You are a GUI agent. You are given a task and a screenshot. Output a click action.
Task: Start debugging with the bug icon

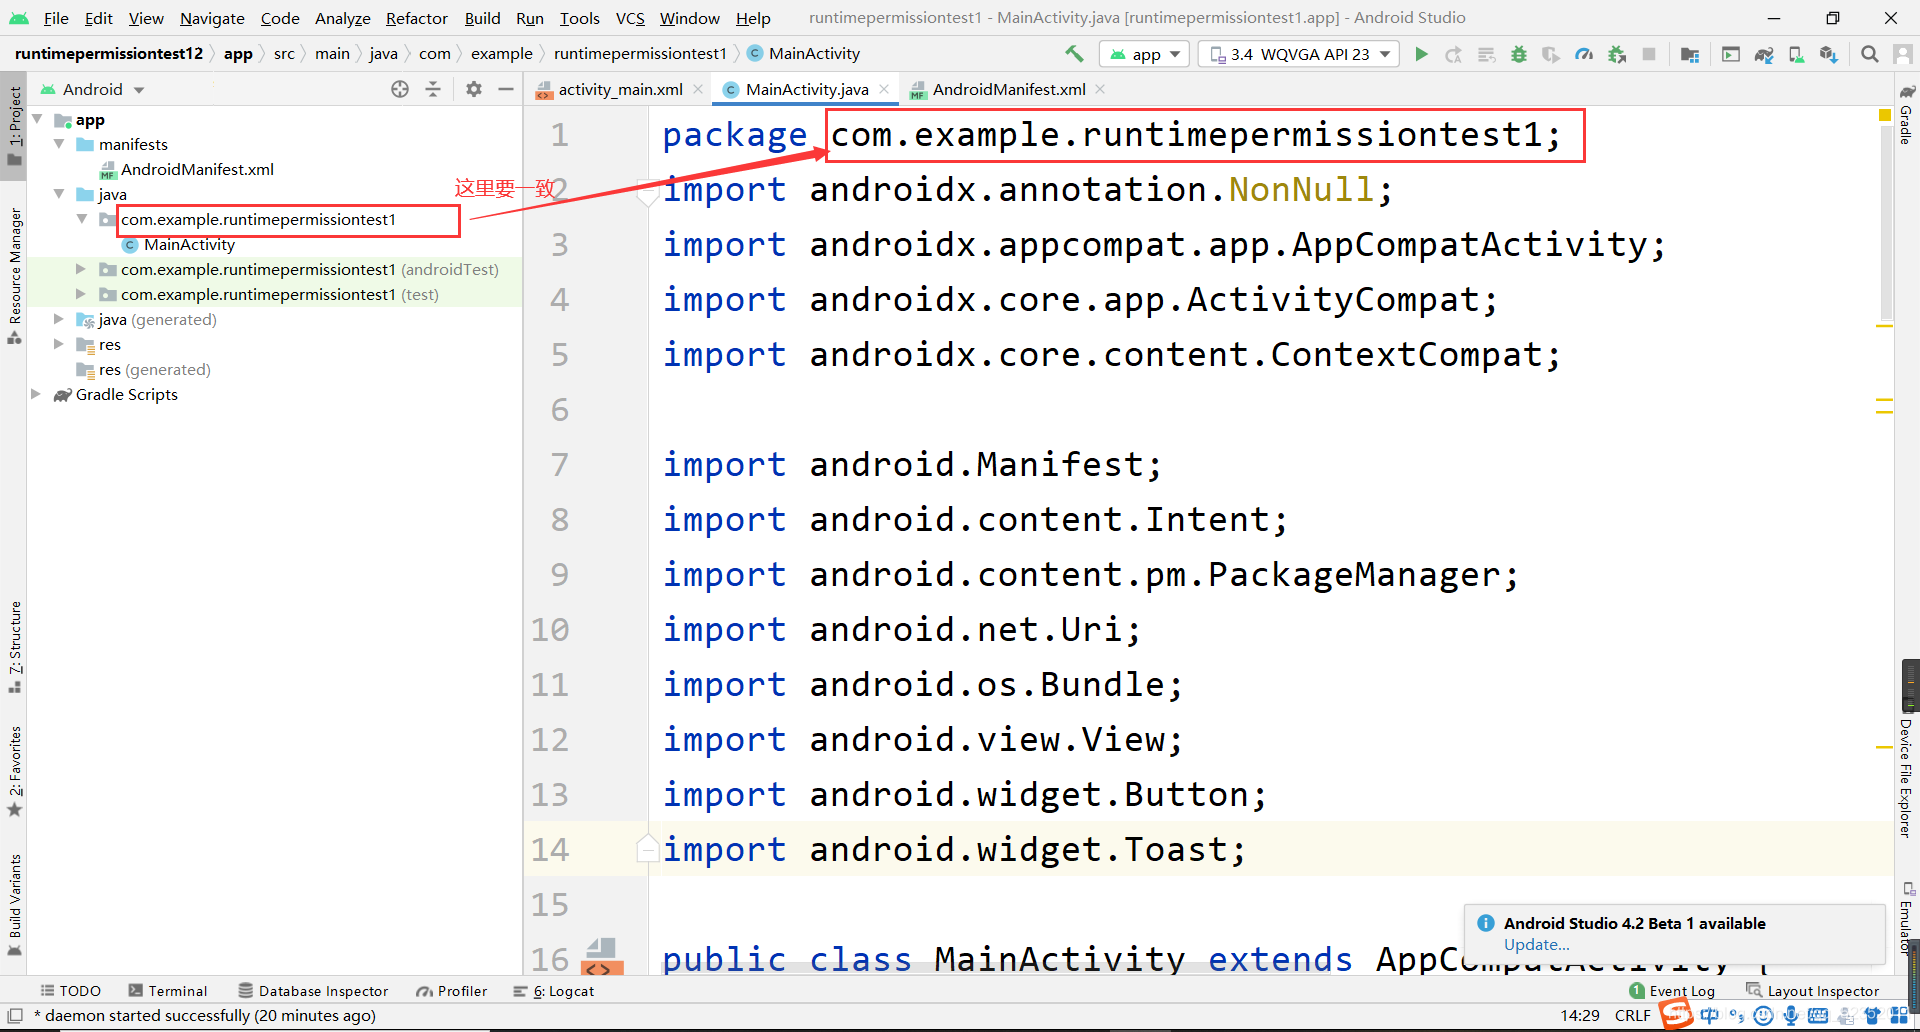[x=1518, y=54]
